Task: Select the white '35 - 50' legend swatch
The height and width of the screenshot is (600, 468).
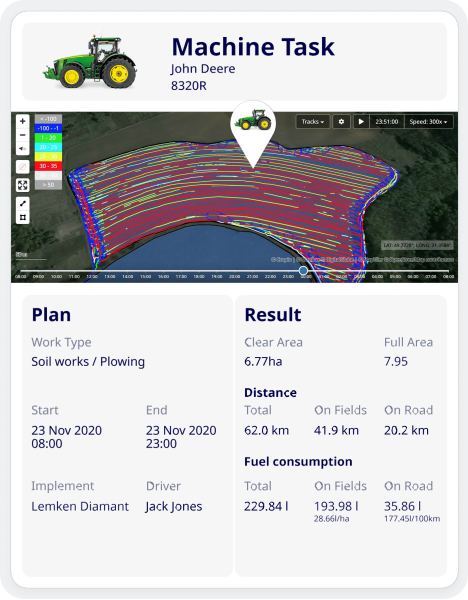Action: pos(48,175)
